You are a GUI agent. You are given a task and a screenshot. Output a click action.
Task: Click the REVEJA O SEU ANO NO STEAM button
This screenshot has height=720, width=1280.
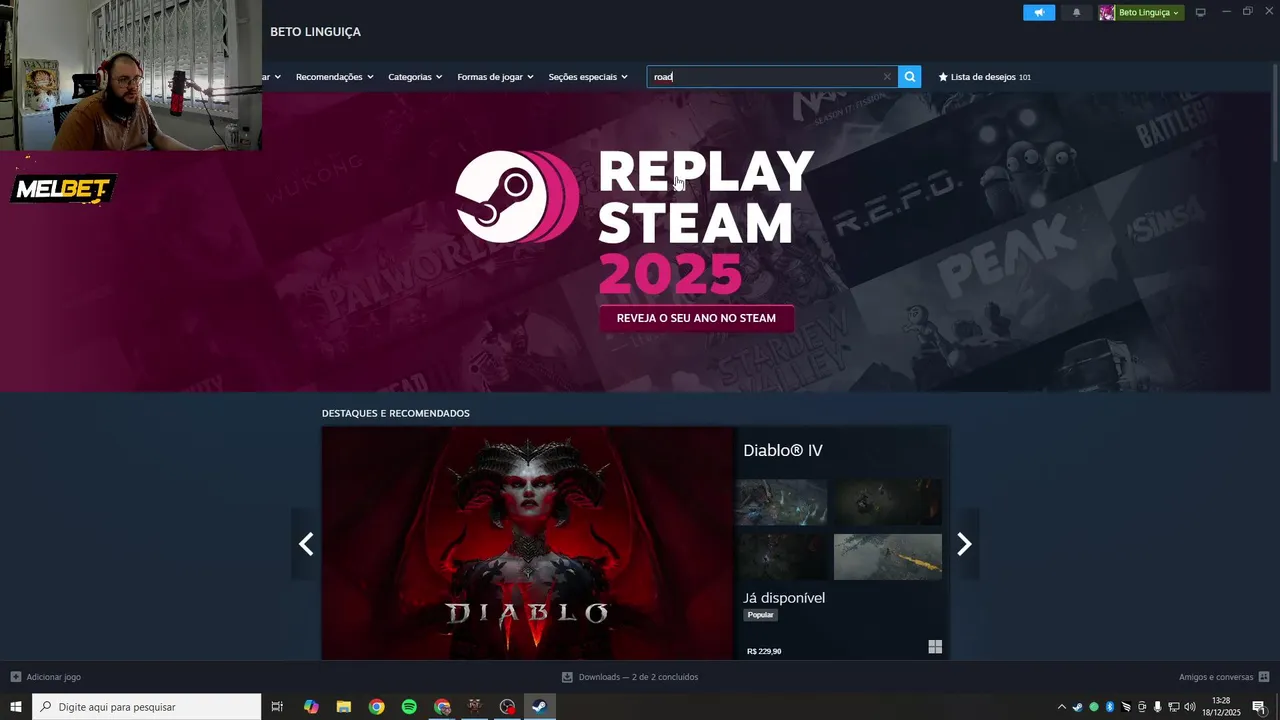696,318
